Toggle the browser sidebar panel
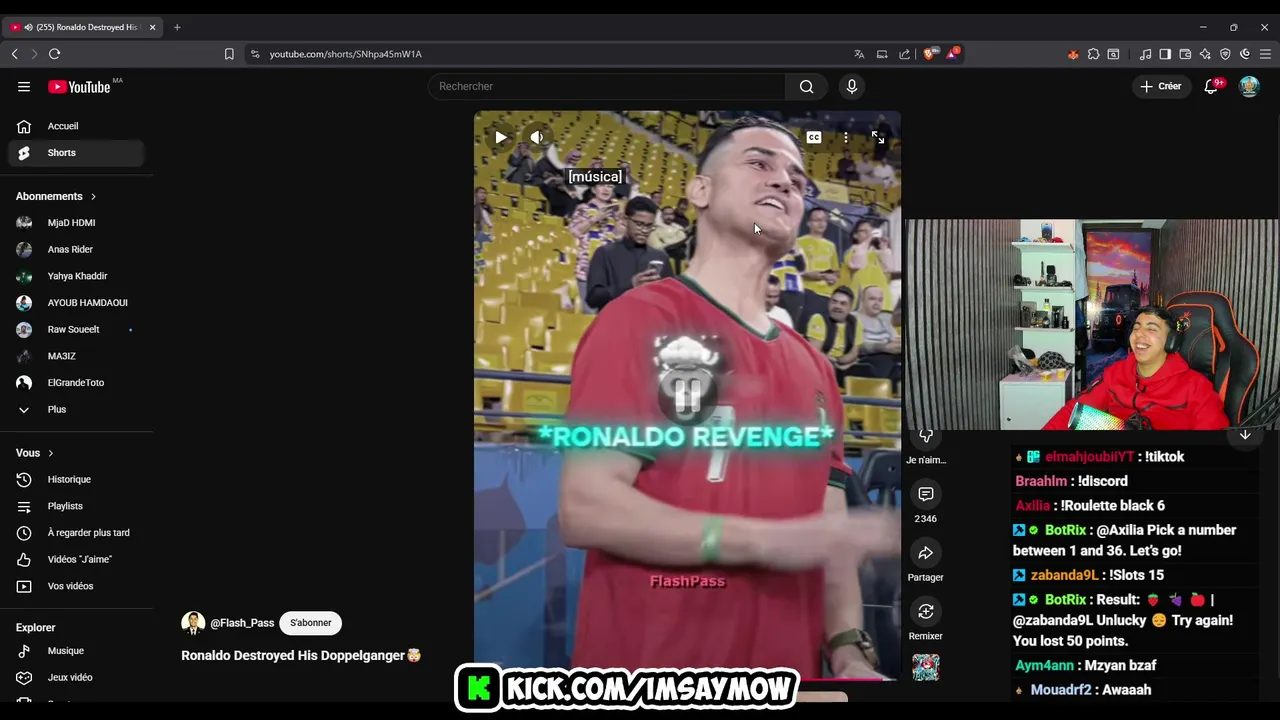Screen dimensions: 1280x720 (x=1165, y=54)
